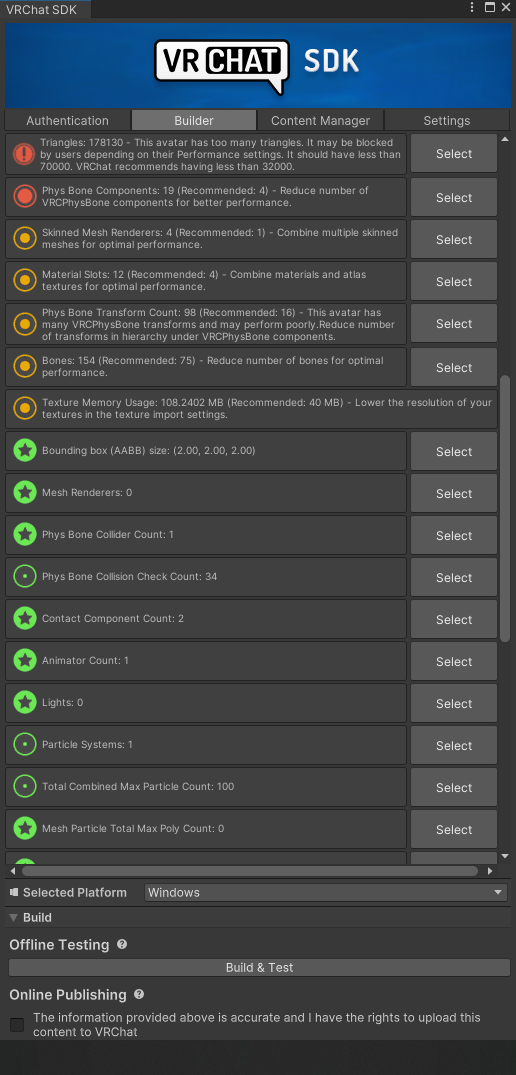The height and width of the screenshot is (1075, 516).
Task: Click the red circle icon for Phys Bone Components
Action: point(25,197)
